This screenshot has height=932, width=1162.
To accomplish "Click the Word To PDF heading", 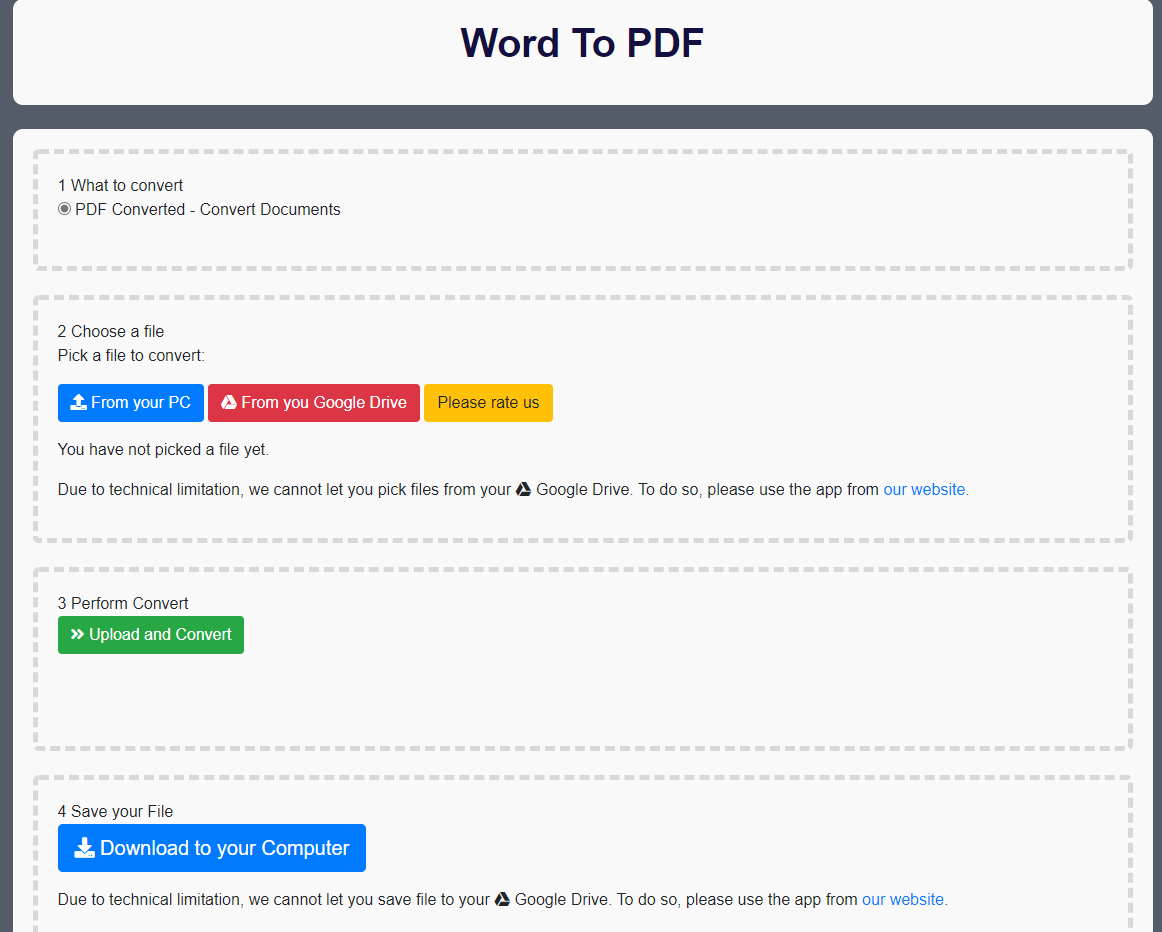I will [x=582, y=43].
